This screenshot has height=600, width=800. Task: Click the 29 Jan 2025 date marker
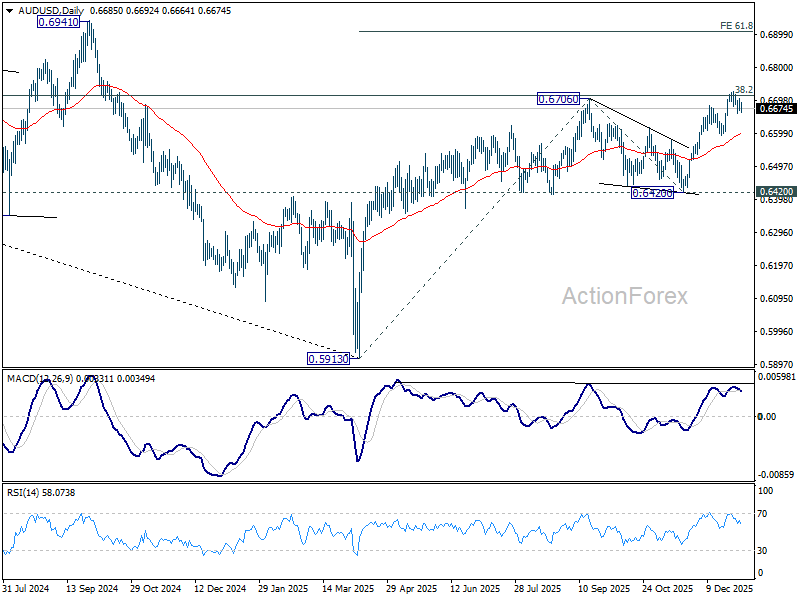pos(285,589)
